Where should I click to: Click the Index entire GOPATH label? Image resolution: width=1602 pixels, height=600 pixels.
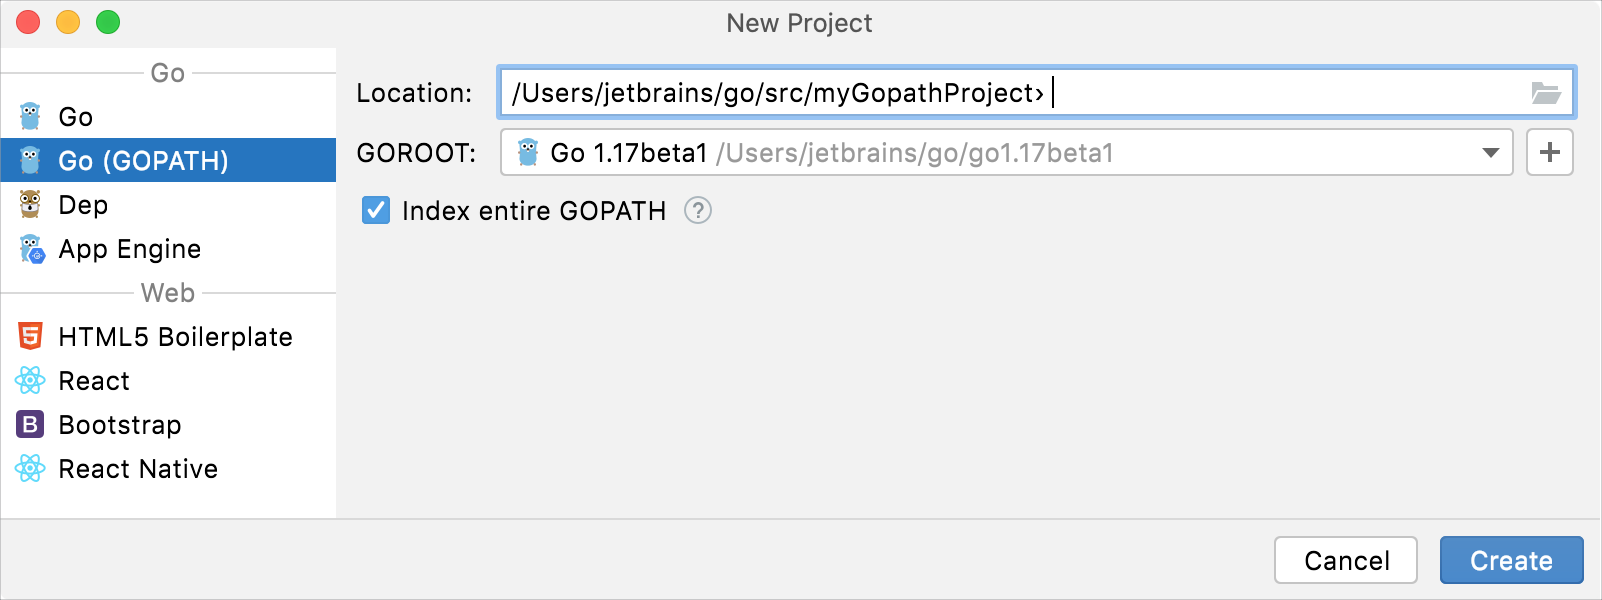(534, 211)
